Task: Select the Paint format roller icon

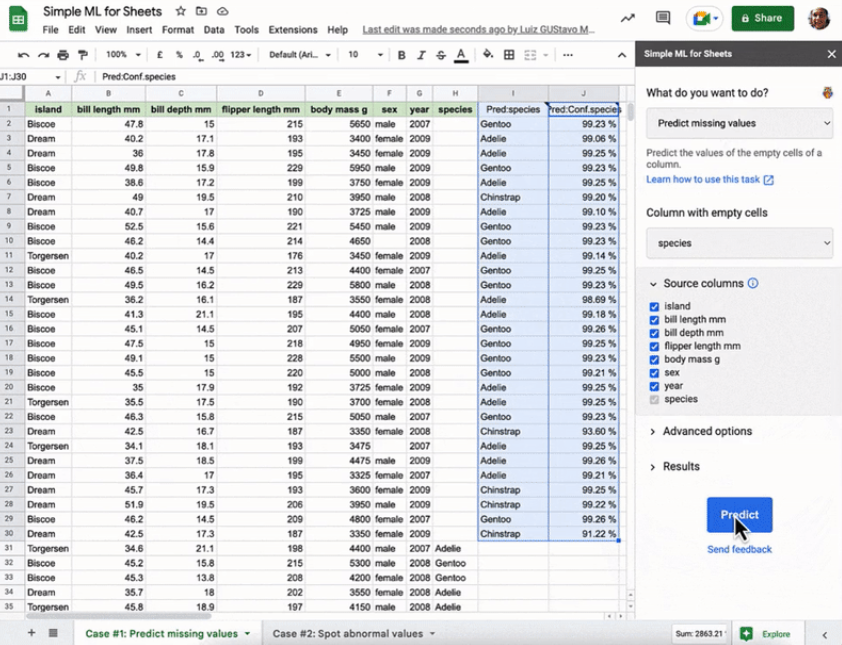Action: pyautogui.click(x=83, y=55)
